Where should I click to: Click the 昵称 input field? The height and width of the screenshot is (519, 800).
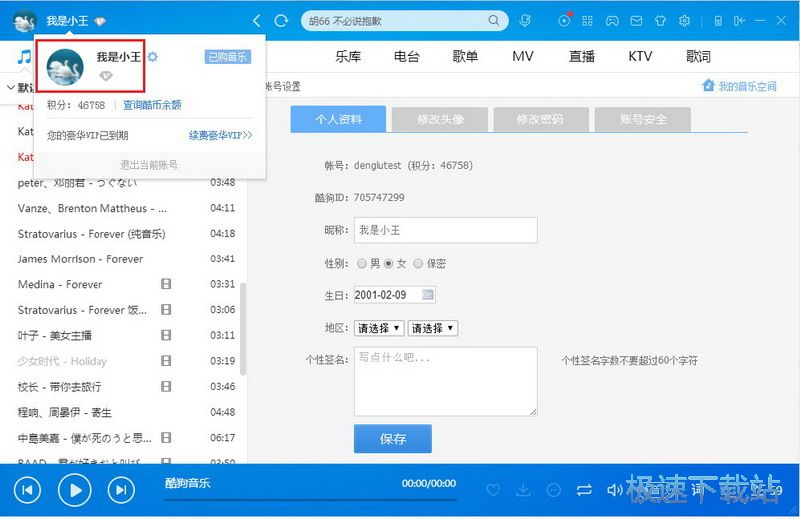(445, 230)
